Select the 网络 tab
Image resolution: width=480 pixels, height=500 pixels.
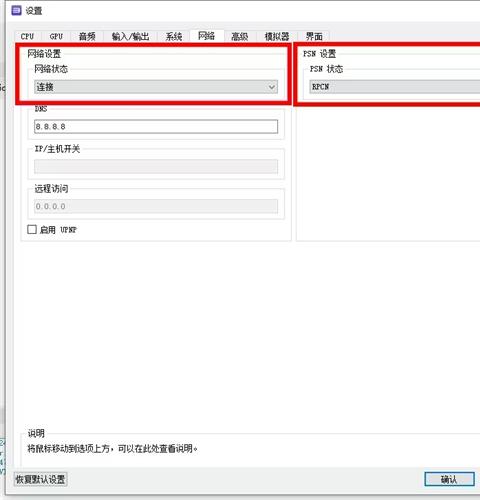(206, 36)
